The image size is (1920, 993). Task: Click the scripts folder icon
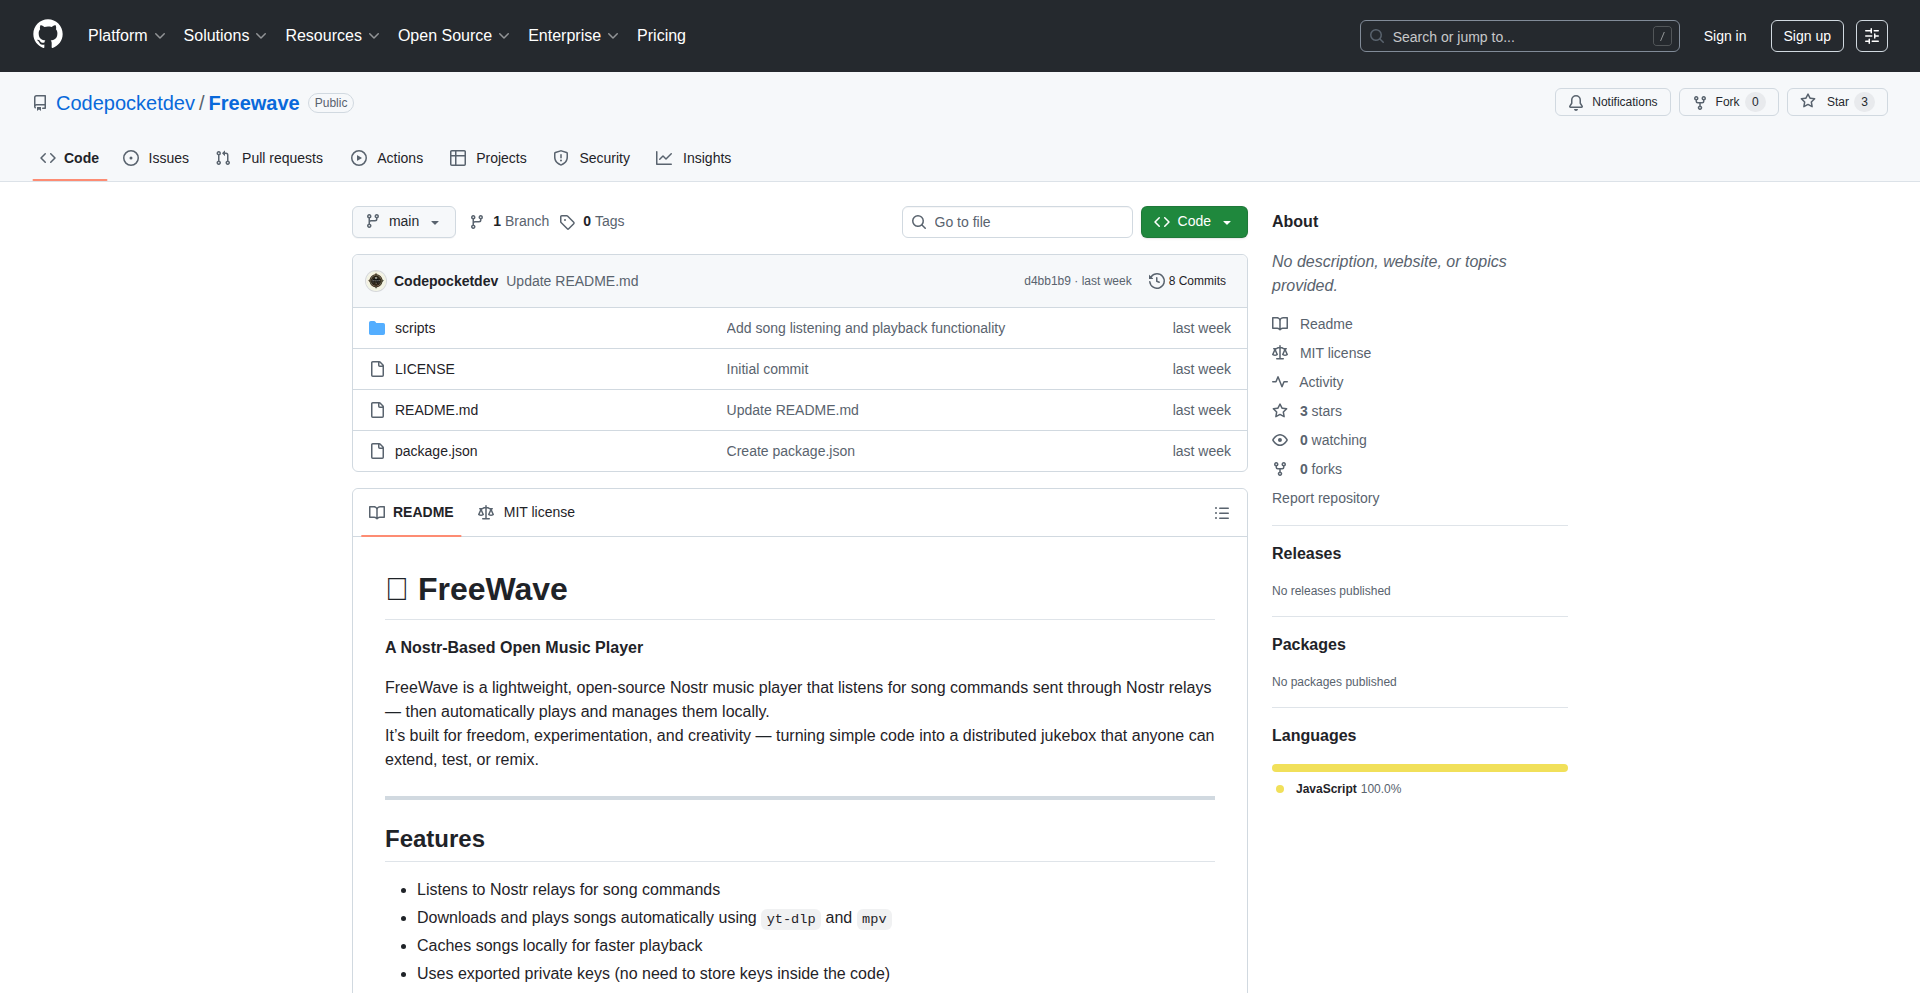click(x=377, y=328)
